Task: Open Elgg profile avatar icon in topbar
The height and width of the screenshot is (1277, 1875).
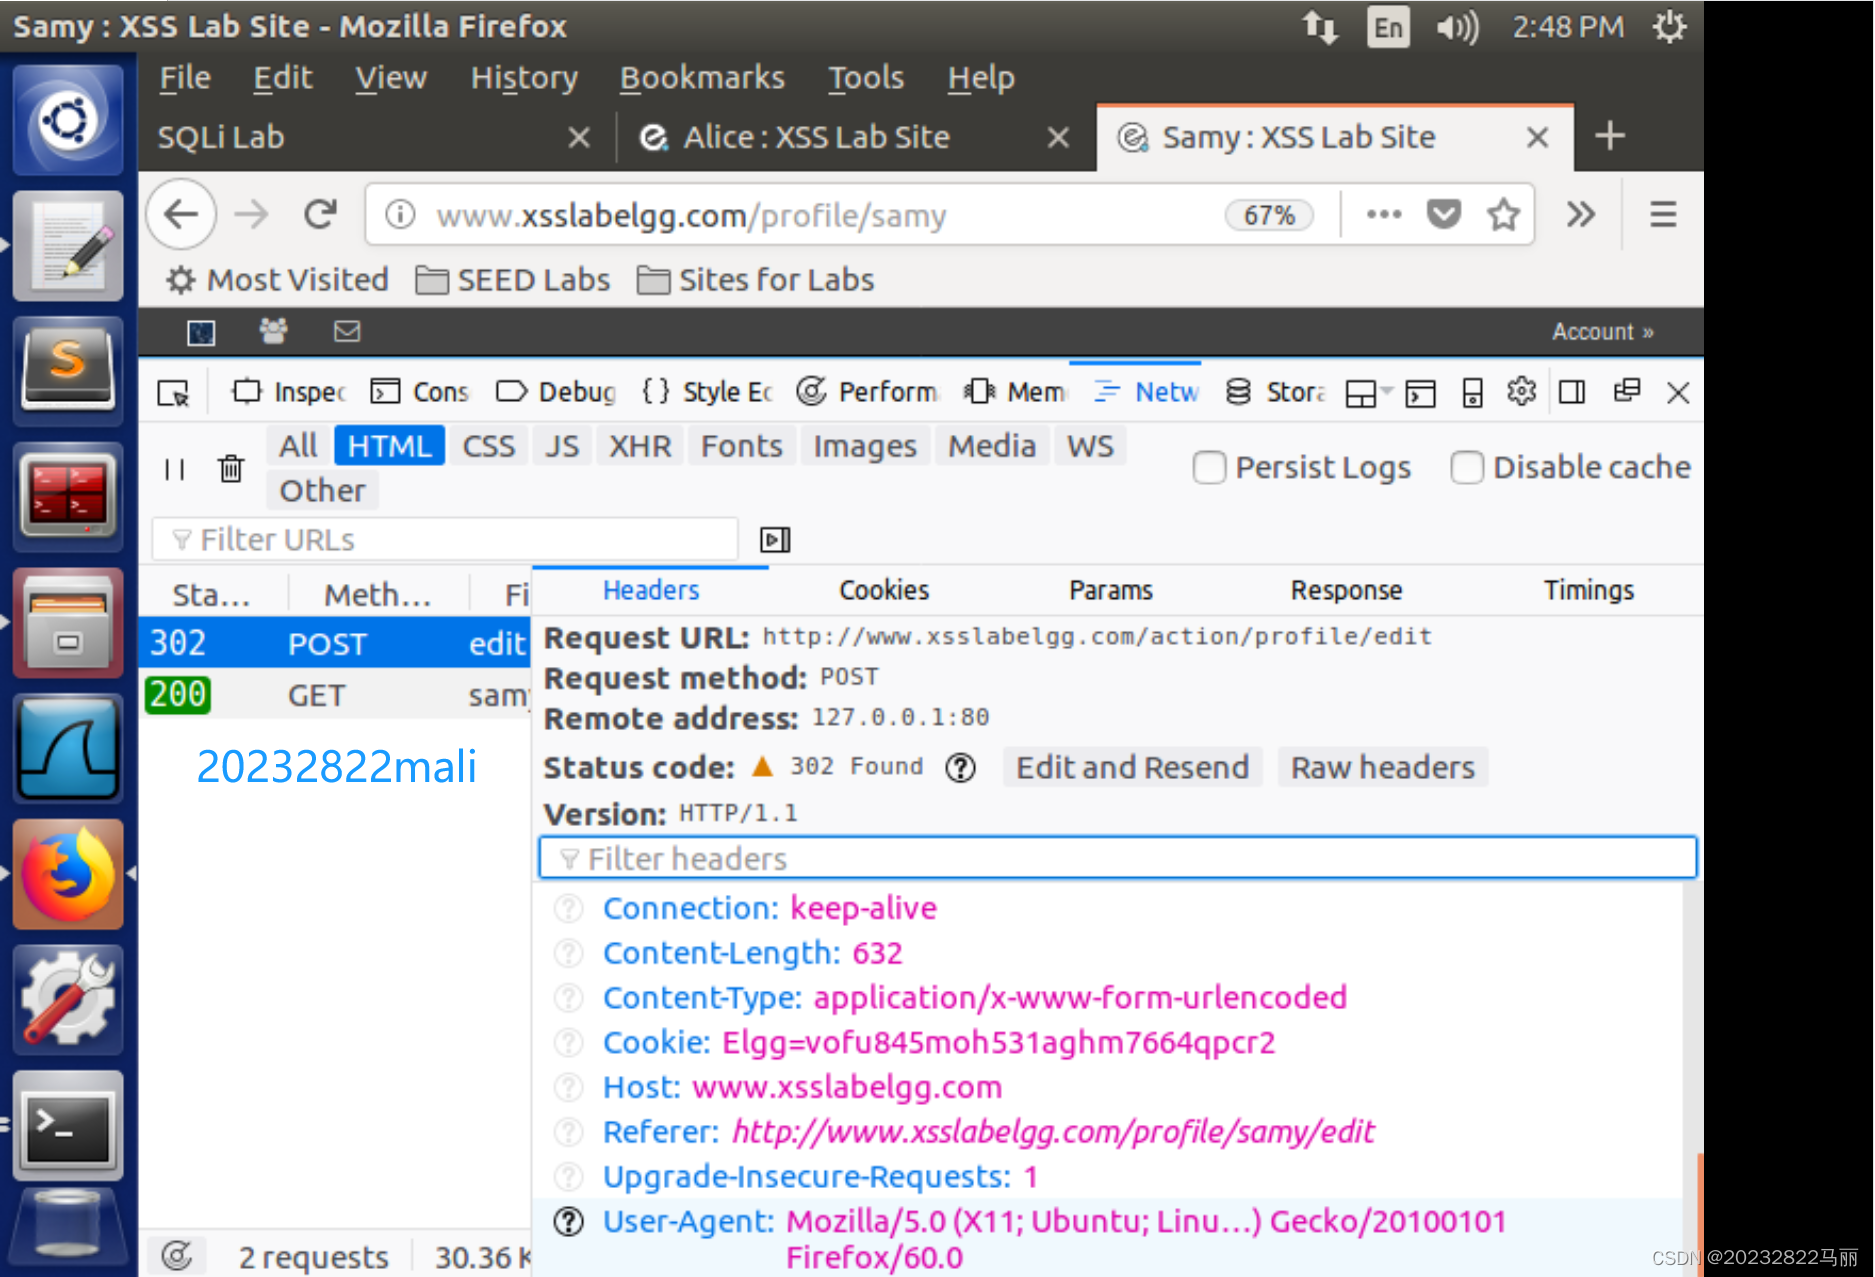Action: tap(201, 332)
